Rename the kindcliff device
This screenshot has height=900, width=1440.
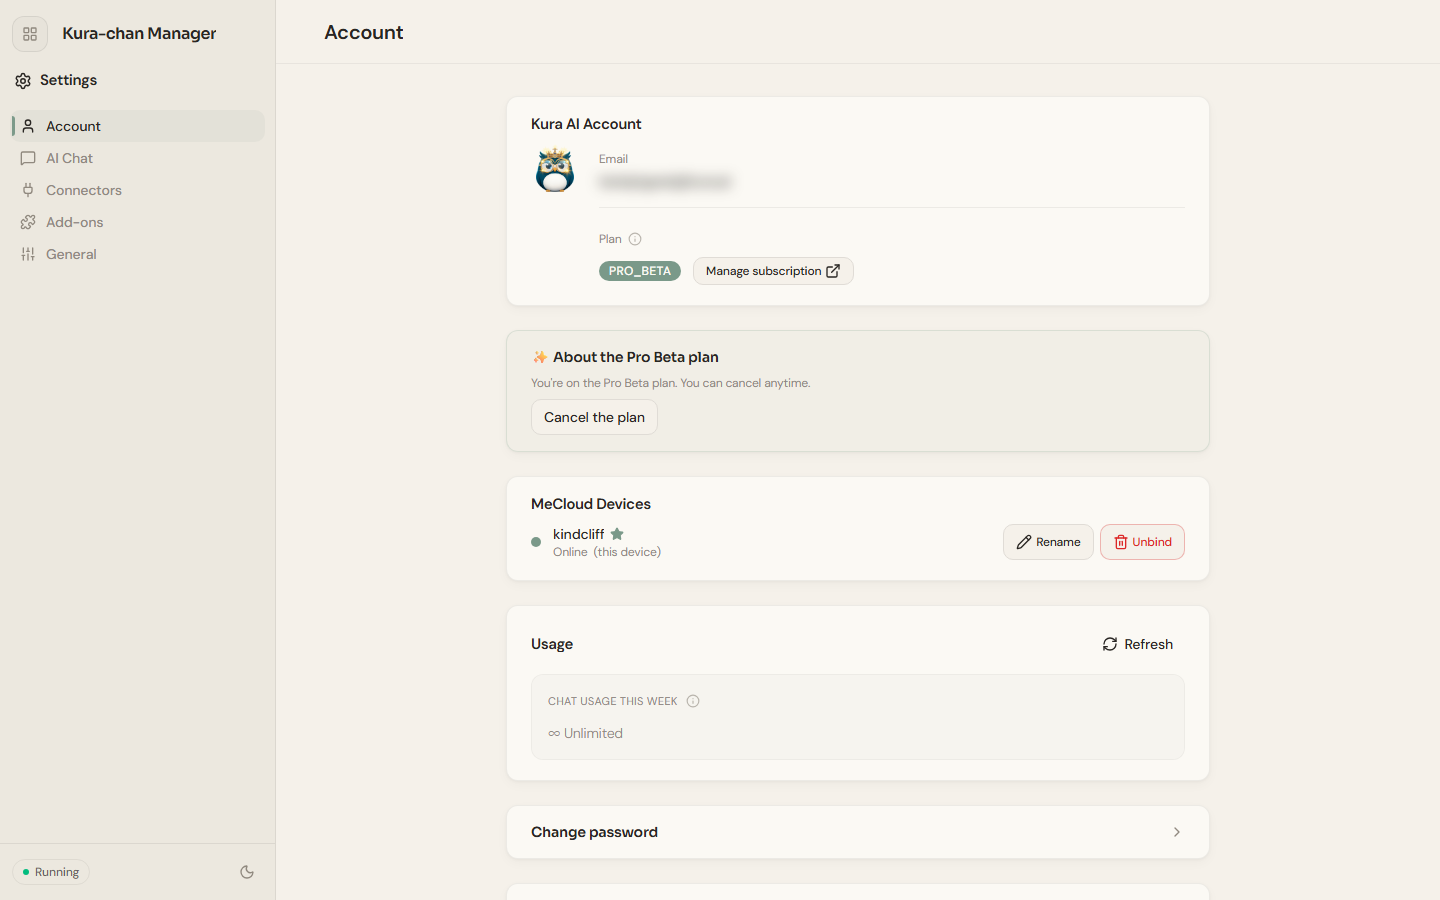click(1048, 542)
